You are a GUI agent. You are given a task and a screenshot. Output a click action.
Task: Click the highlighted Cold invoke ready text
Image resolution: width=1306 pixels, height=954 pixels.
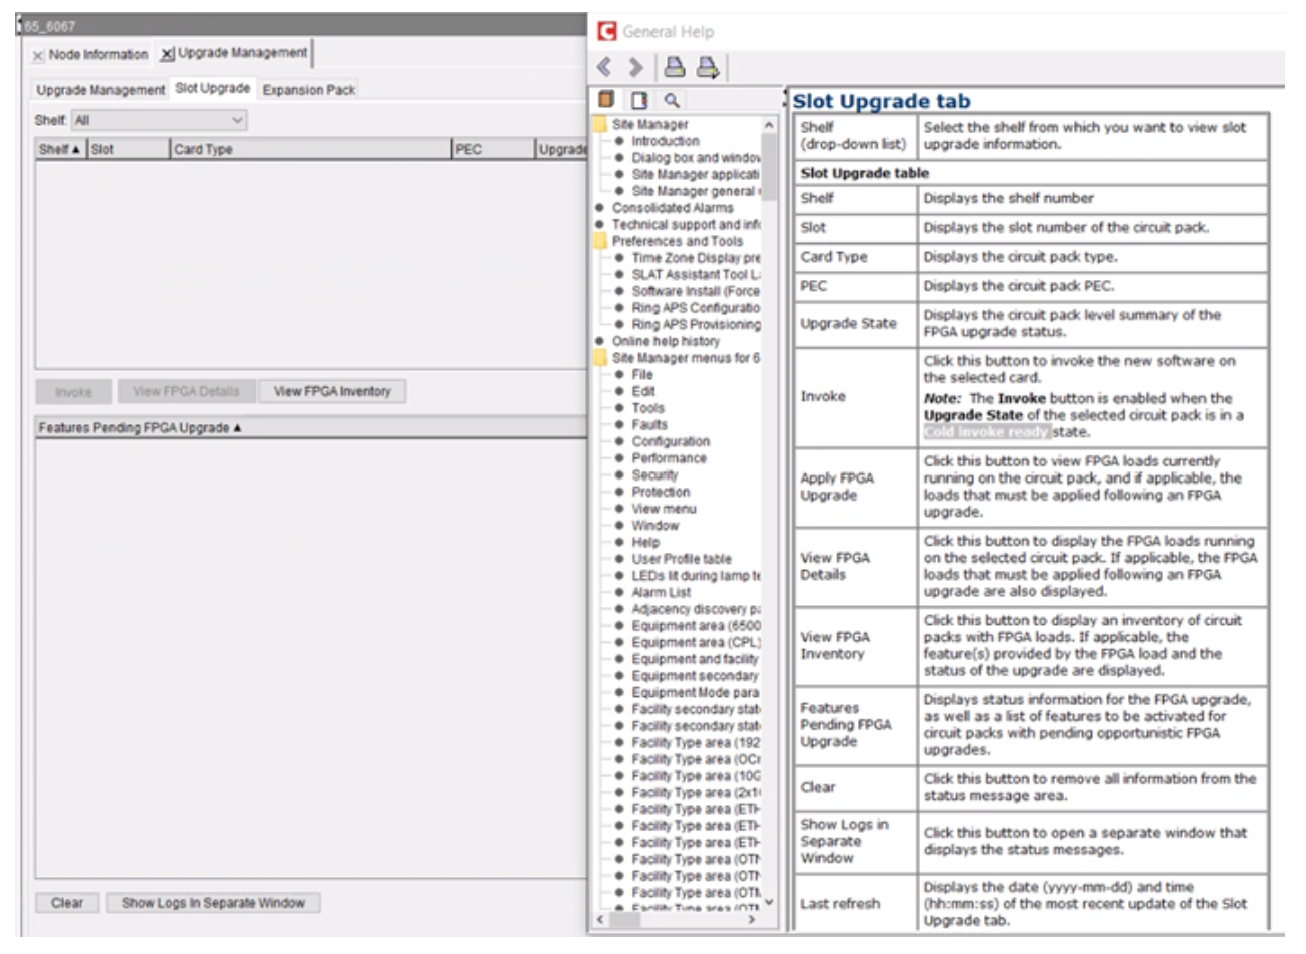(986, 432)
